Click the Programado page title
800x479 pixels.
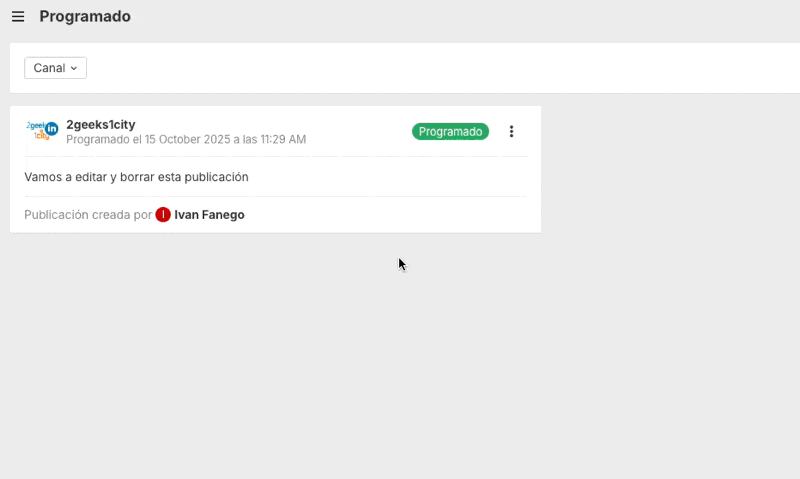pyautogui.click(x=85, y=17)
